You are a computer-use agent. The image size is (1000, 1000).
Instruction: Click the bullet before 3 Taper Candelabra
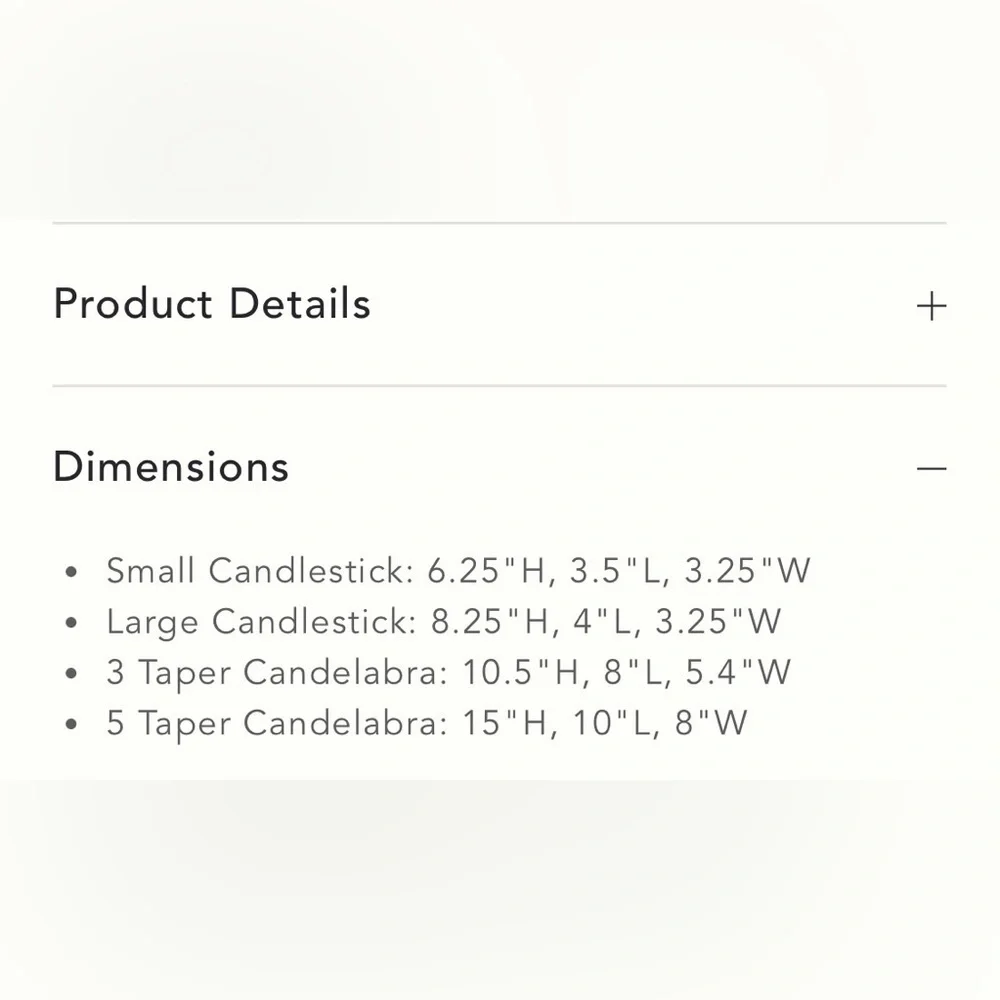coord(71,673)
